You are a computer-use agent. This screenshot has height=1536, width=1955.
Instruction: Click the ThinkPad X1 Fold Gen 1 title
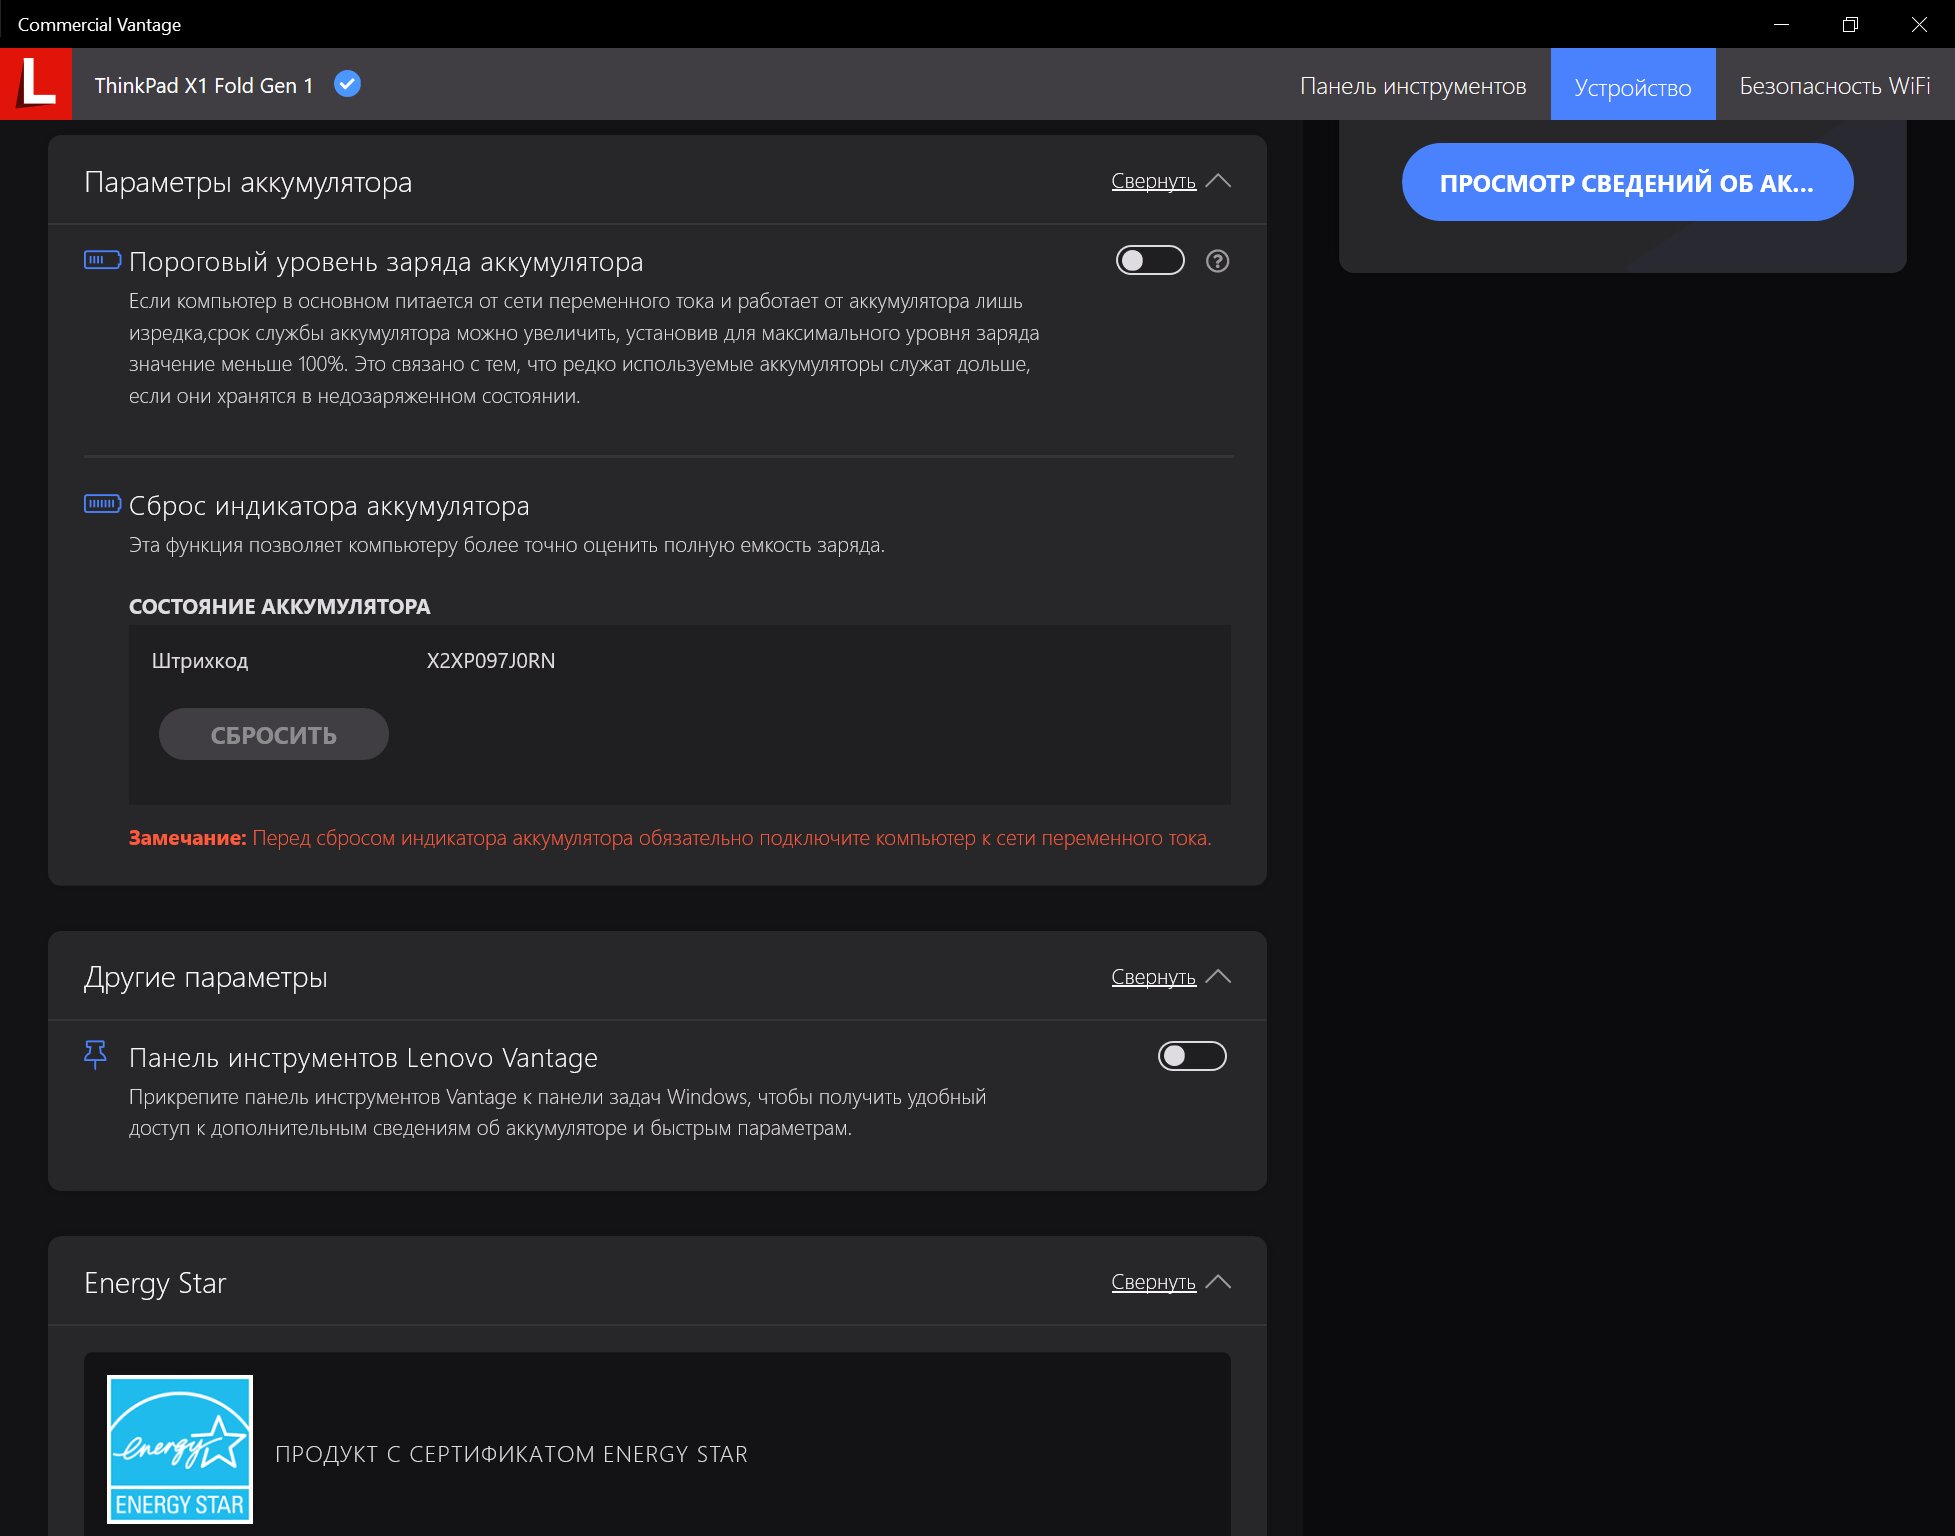click(204, 86)
